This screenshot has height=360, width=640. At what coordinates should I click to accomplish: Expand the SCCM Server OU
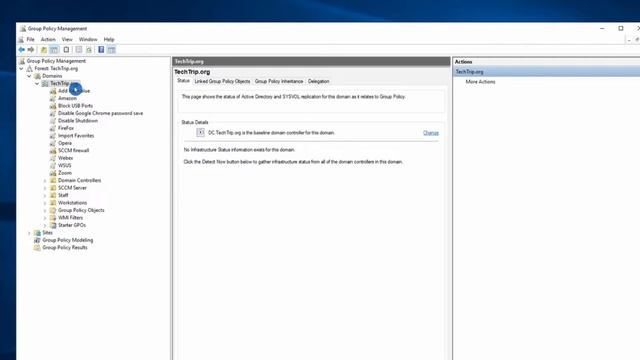tap(45, 188)
